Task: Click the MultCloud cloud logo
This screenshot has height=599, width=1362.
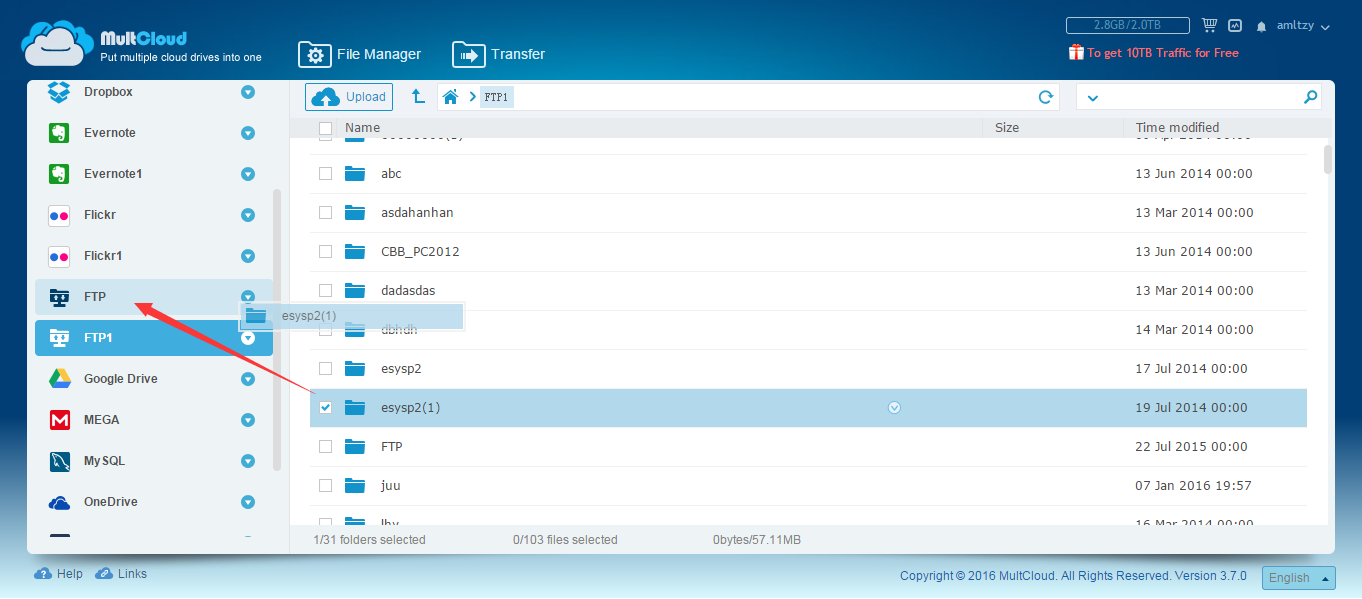Action: point(57,43)
